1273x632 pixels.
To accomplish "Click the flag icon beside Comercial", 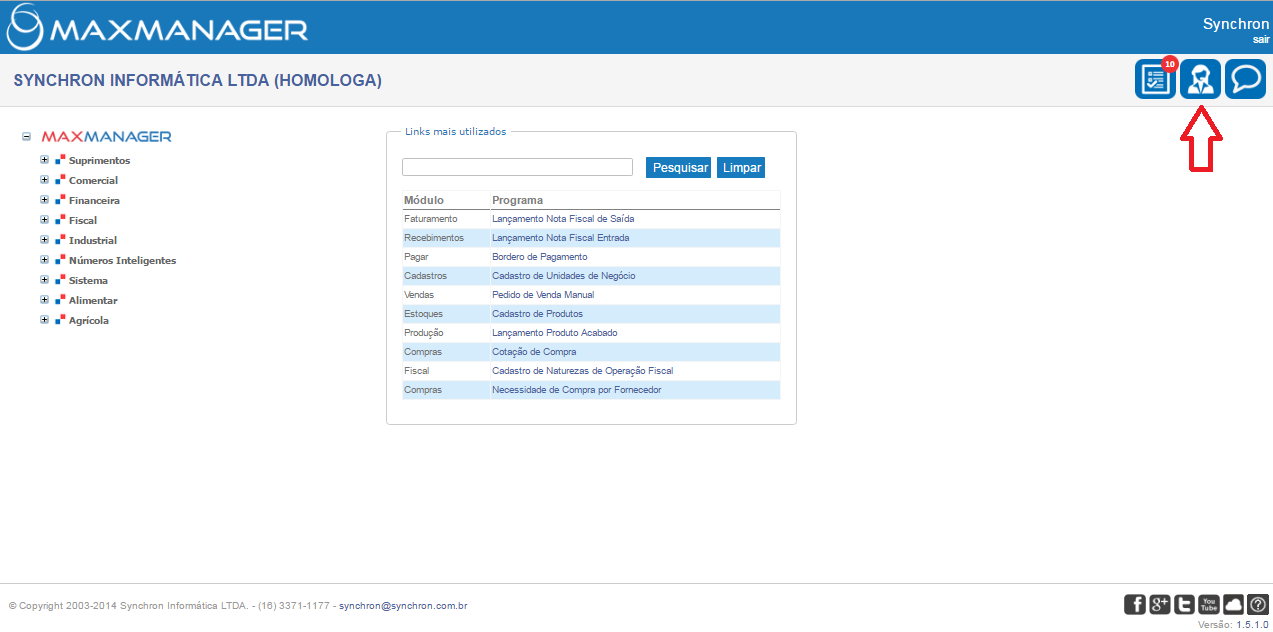I will tap(60, 180).
